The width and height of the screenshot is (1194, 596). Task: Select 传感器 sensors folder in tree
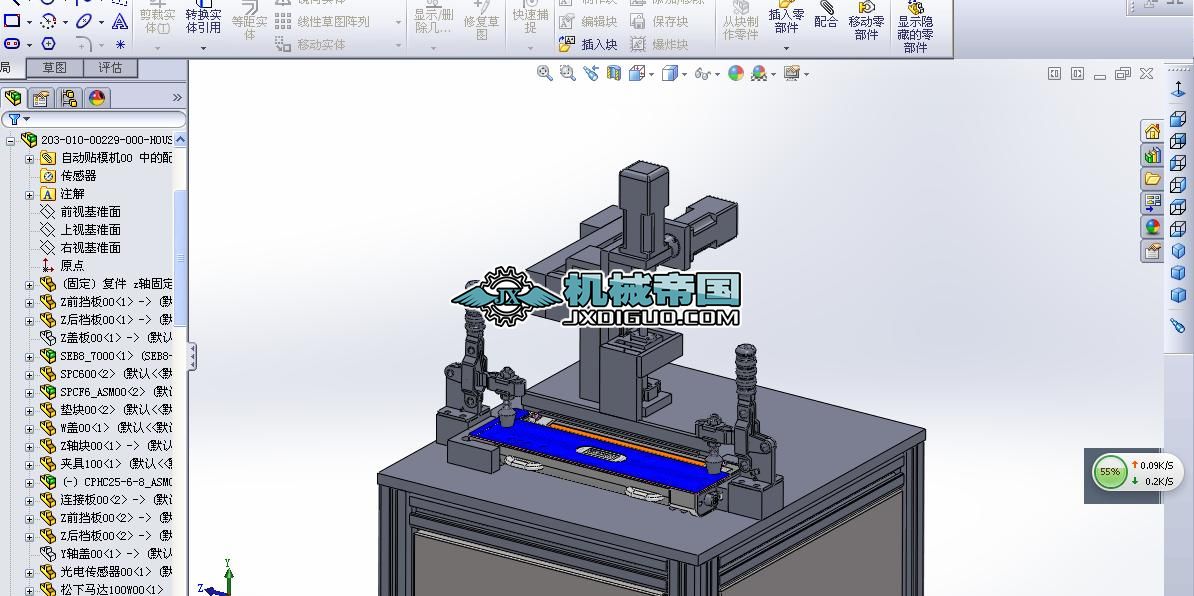click(x=78, y=176)
